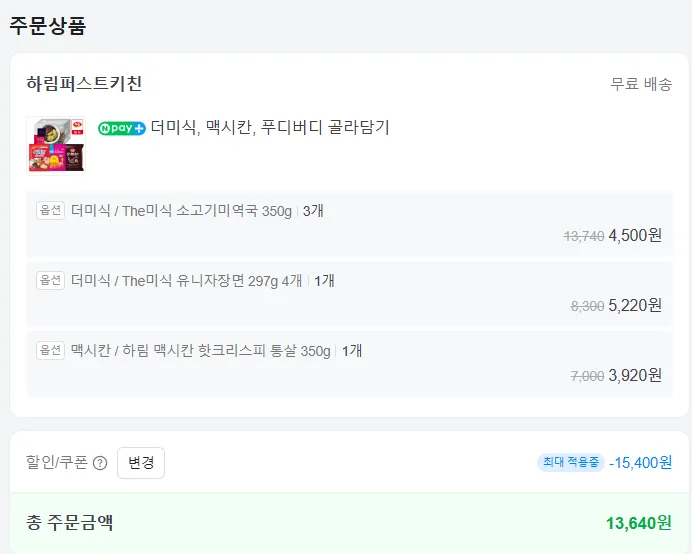Click the 13,640원 total order amount
Screen dimensions: 692x554
(x=638, y=522)
